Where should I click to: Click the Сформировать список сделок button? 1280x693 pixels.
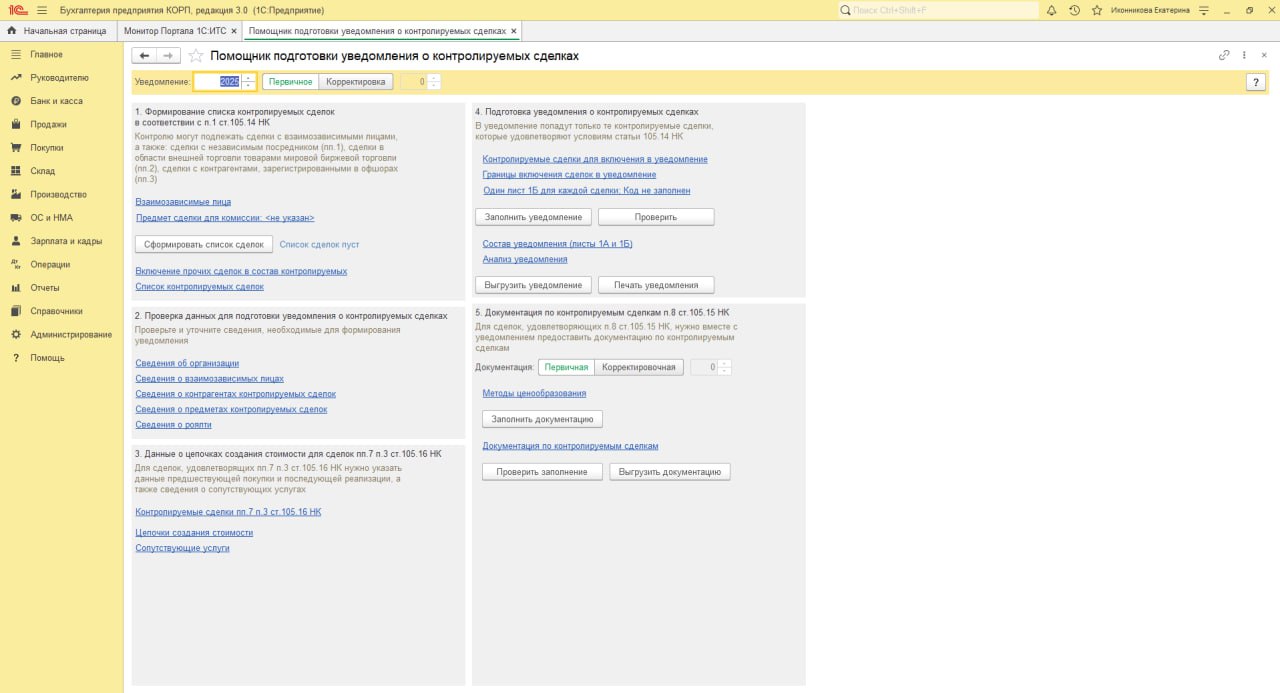203,243
